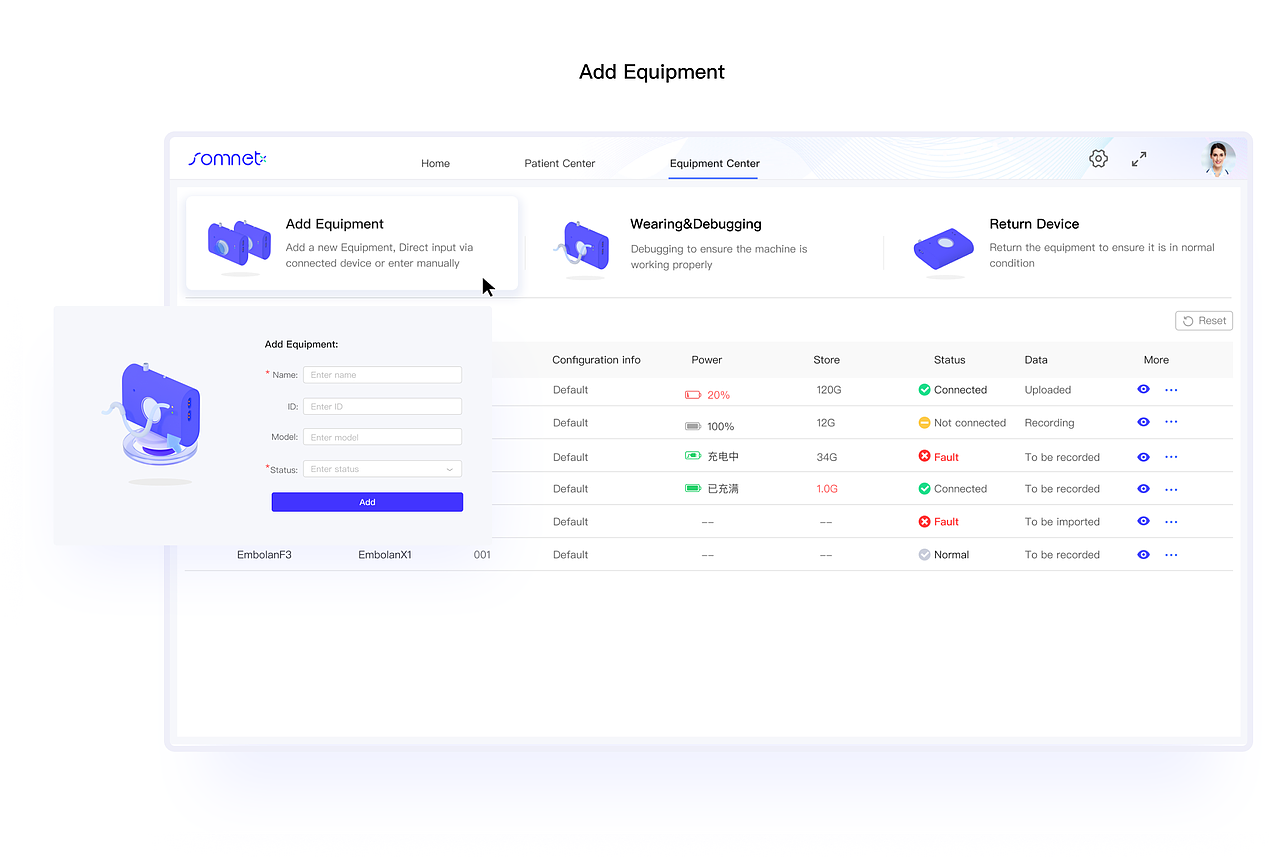Click the Return Device icon
Screen dimensions: 1280x858
[x=943, y=250]
